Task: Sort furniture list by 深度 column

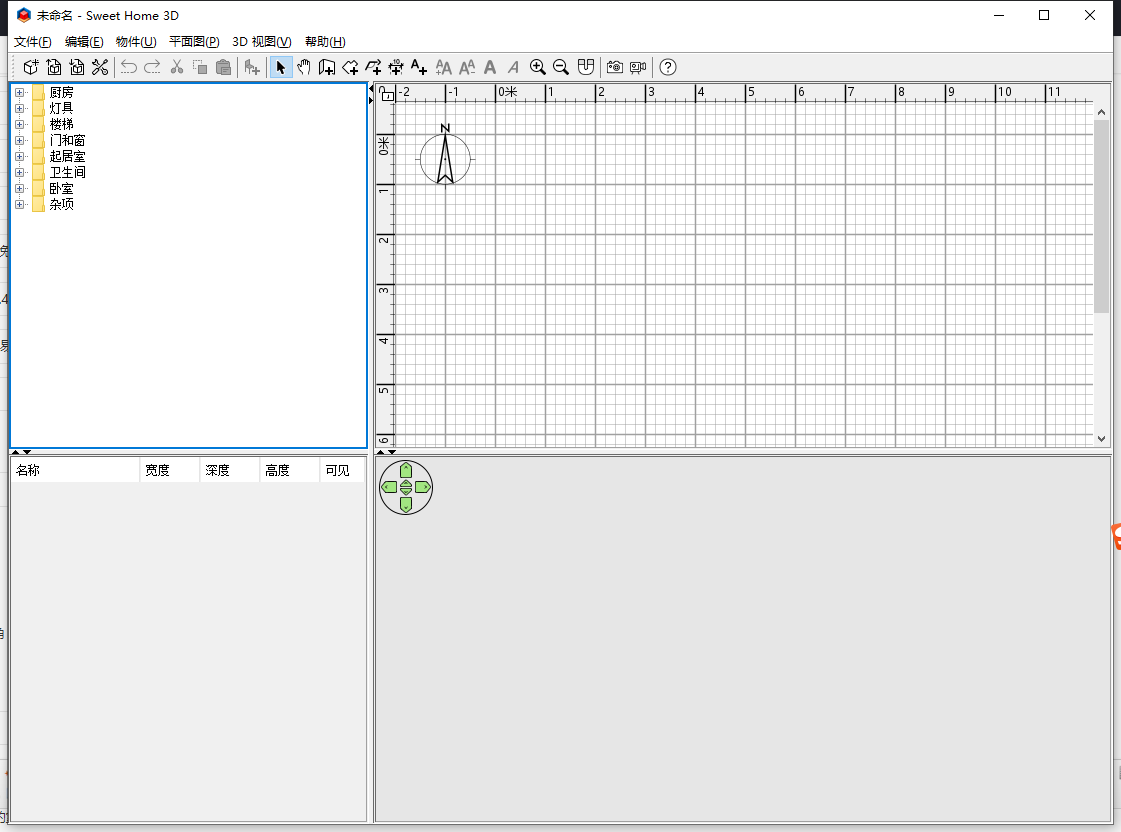Action: pyautogui.click(x=229, y=470)
